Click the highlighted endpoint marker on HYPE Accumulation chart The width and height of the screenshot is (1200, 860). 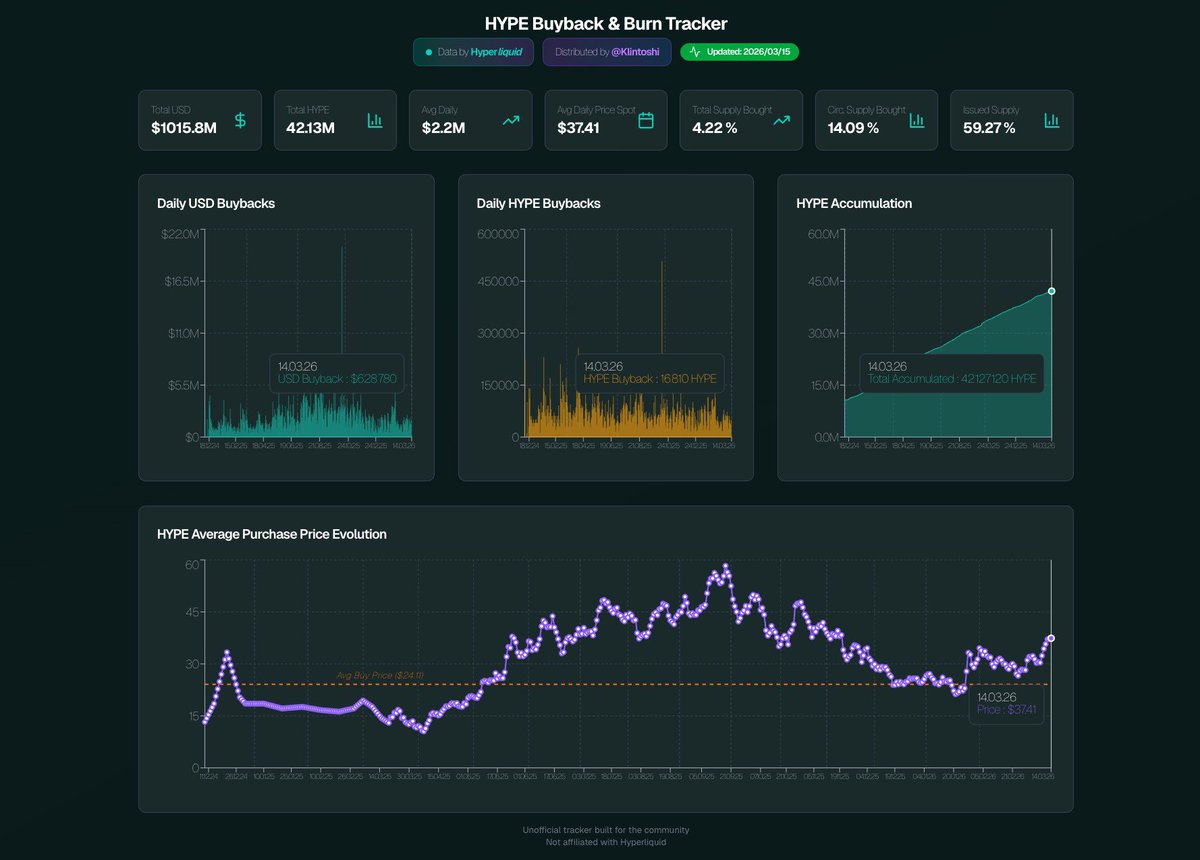click(x=1051, y=291)
